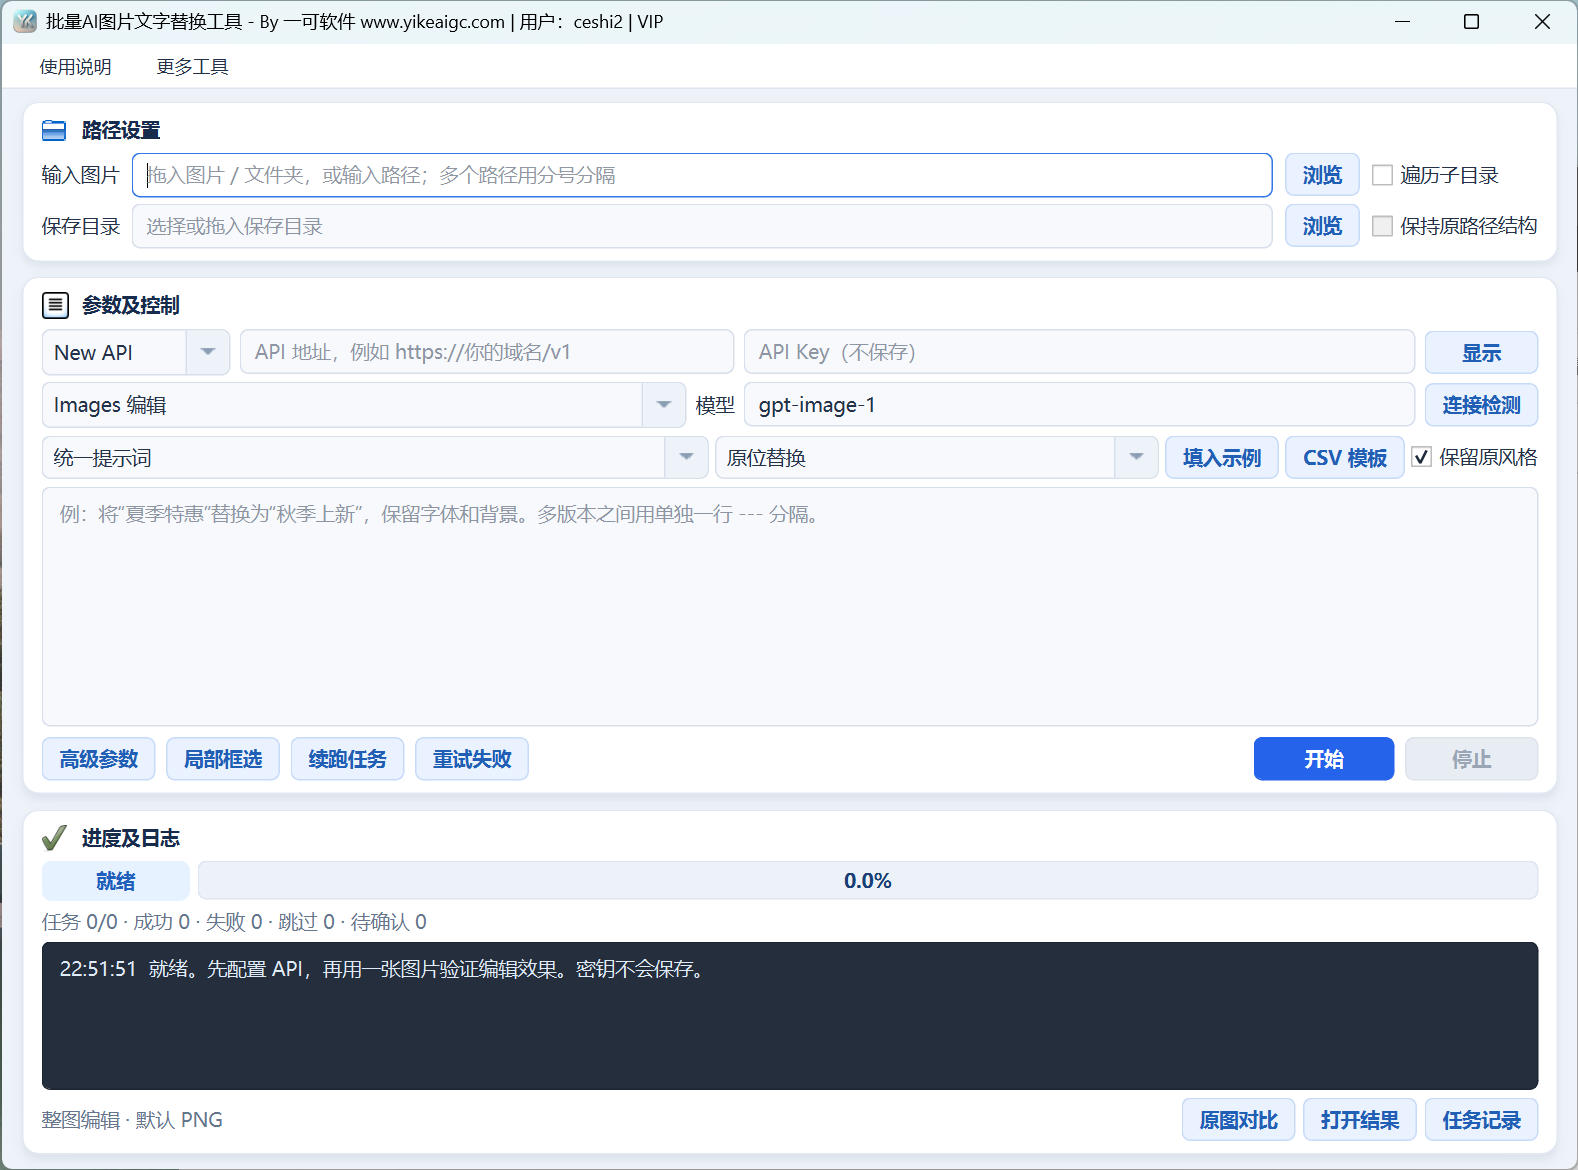Click the app logo icon in title bar
Viewport: 1578px width, 1170px height.
coord(25,21)
